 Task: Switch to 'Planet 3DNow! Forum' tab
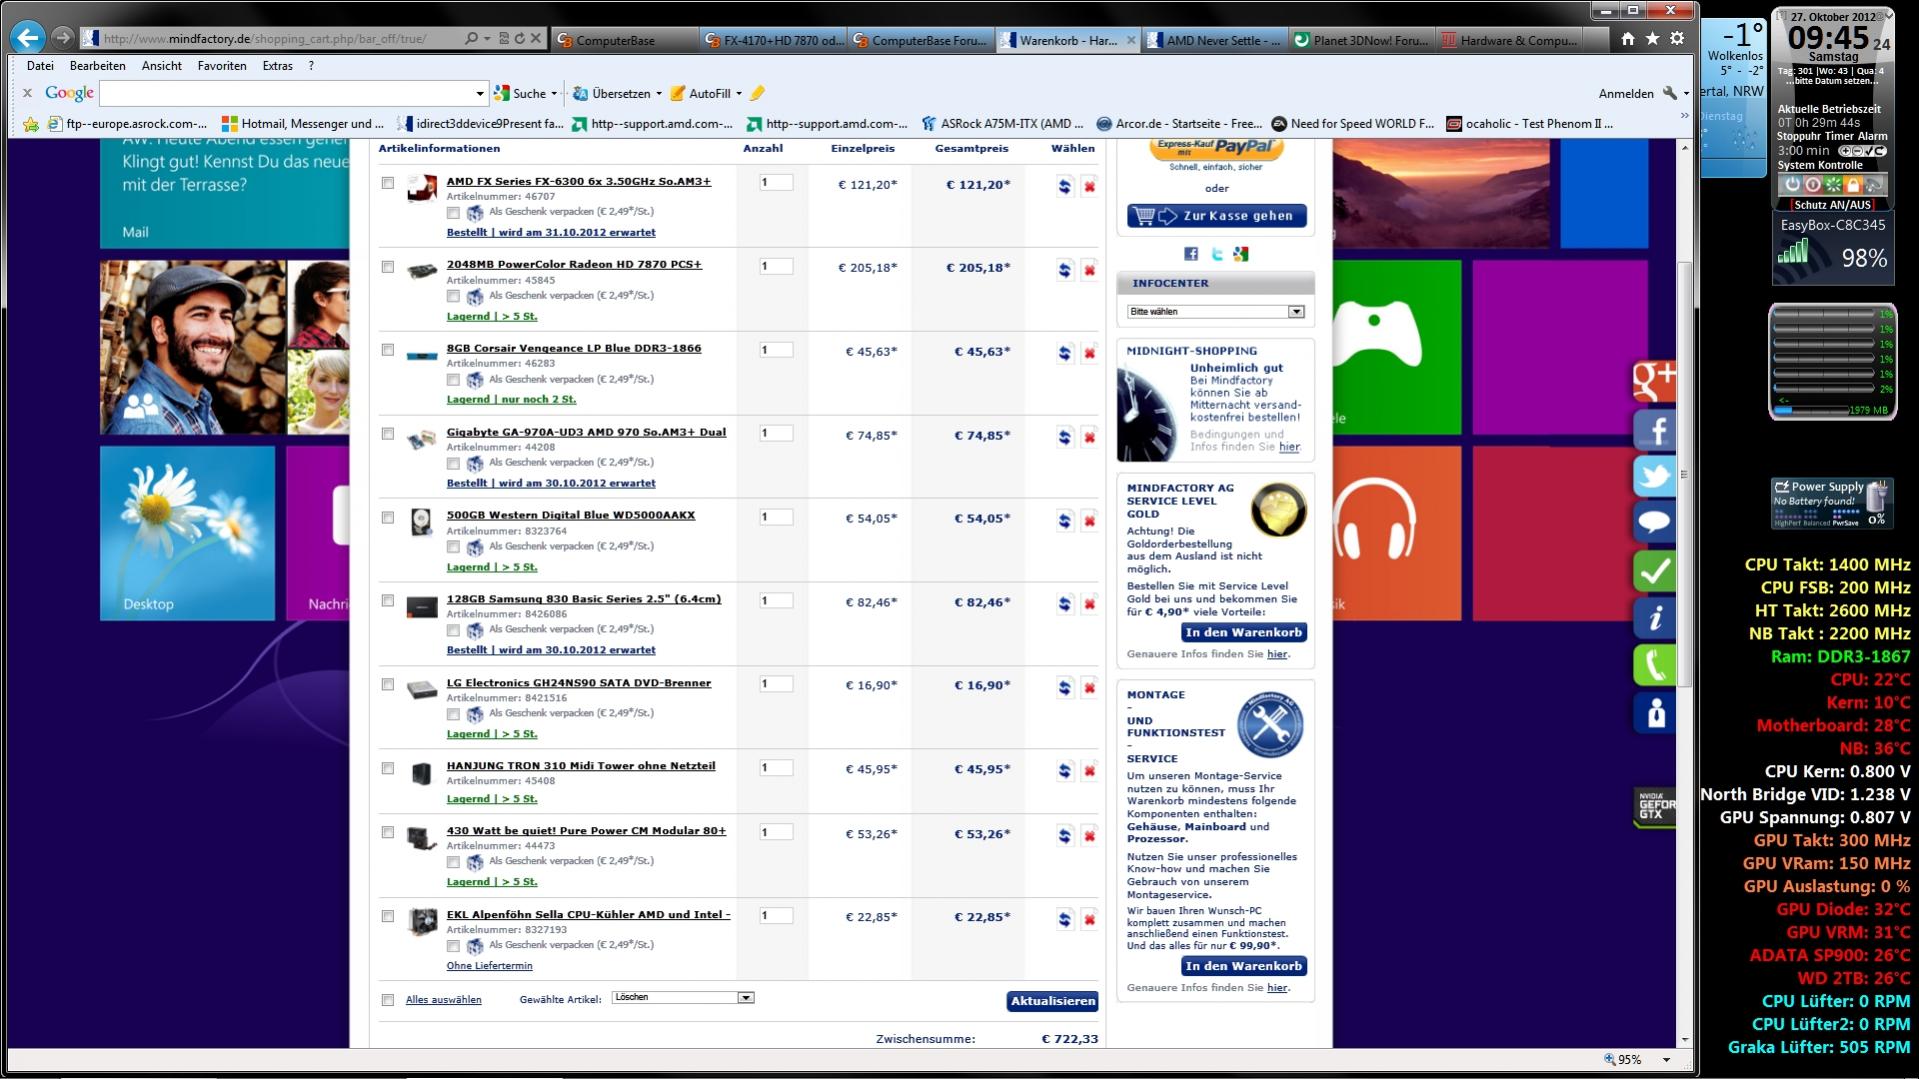tap(1361, 40)
